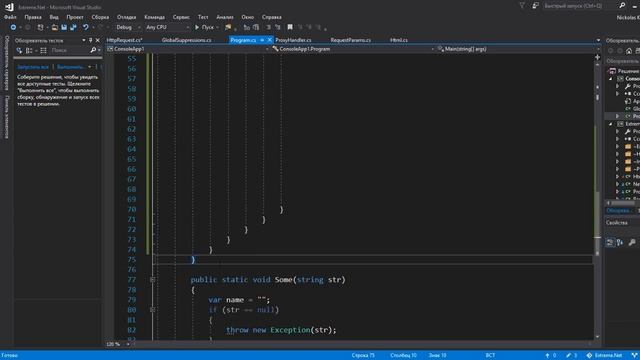Click the feedback icon in title bar
Image resolution: width=640 pixels, height=360 pixels.
[x=535, y=6]
